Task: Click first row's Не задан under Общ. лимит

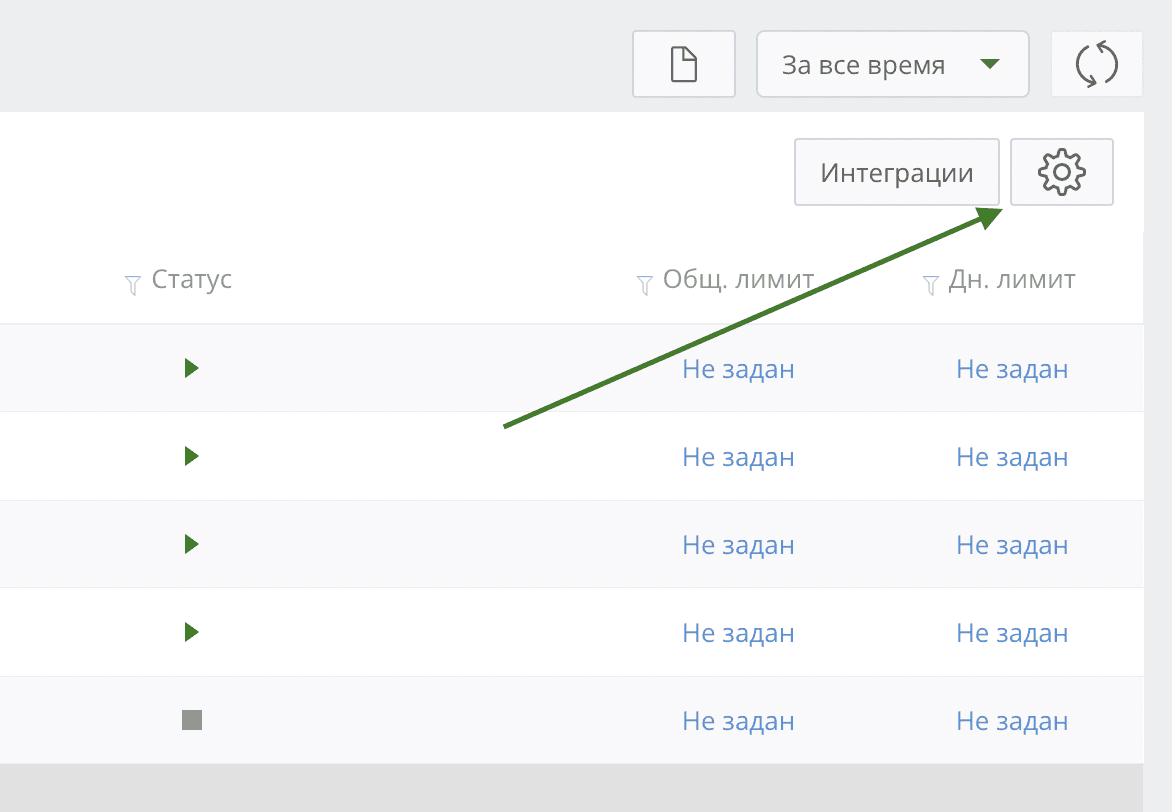Action: (738, 369)
